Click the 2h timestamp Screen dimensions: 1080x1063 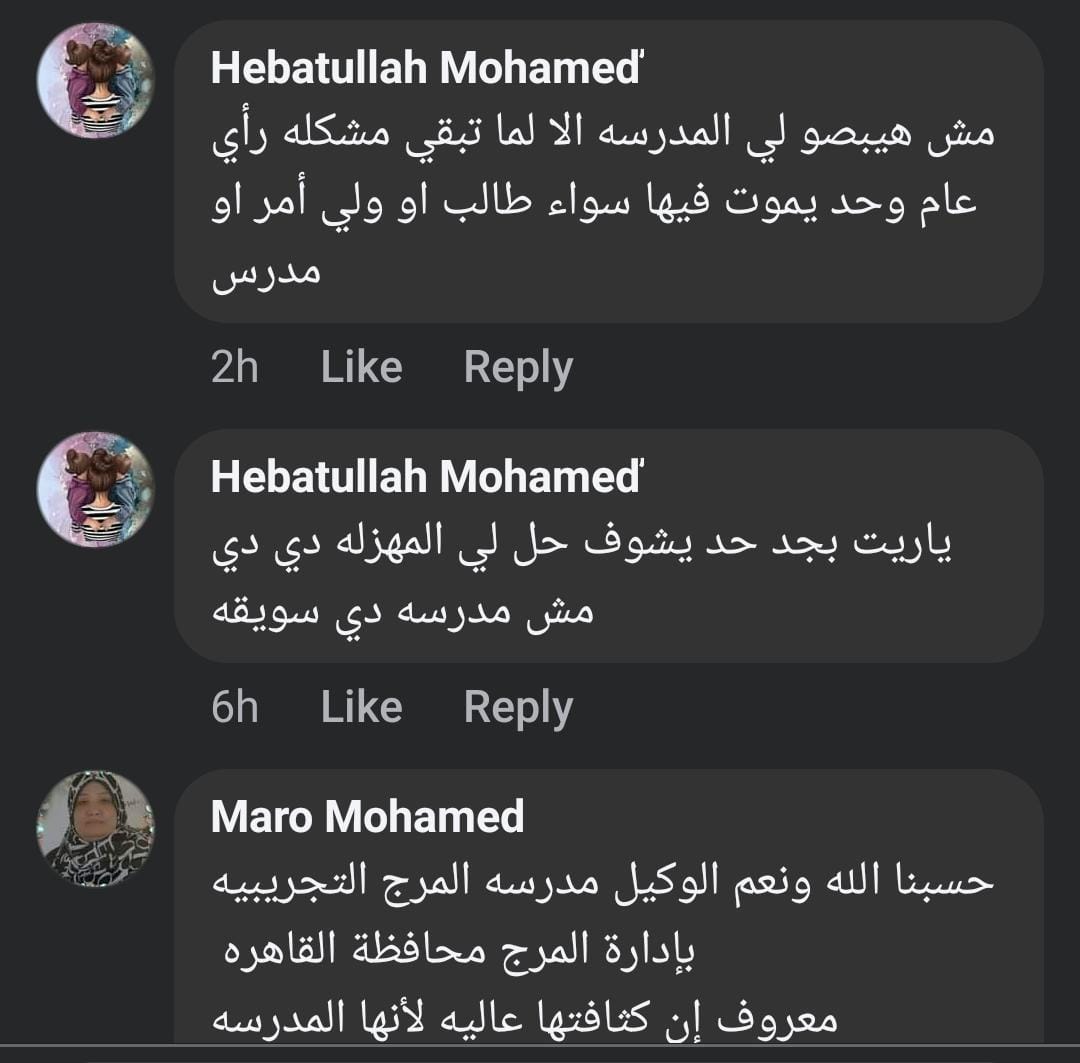(235, 367)
